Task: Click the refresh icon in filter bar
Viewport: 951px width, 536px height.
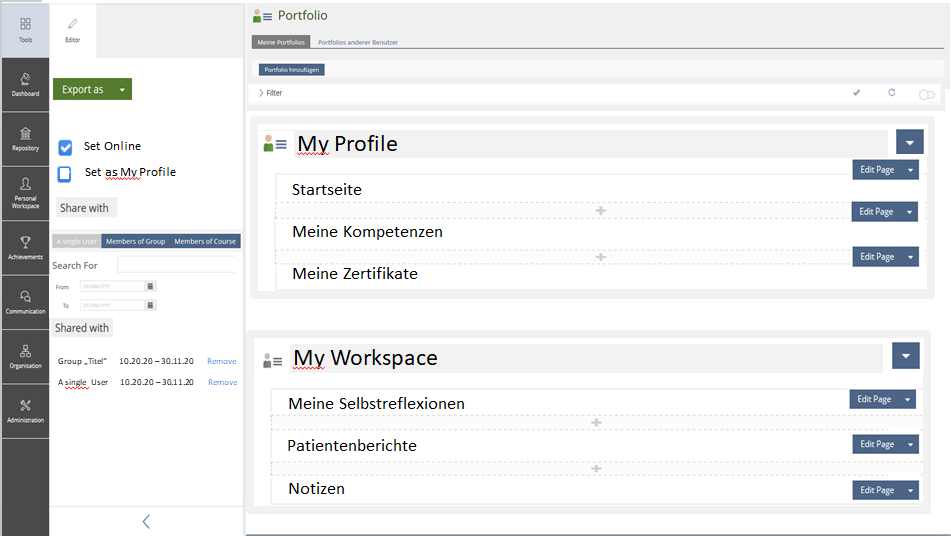Action: [x=892, y=93]
